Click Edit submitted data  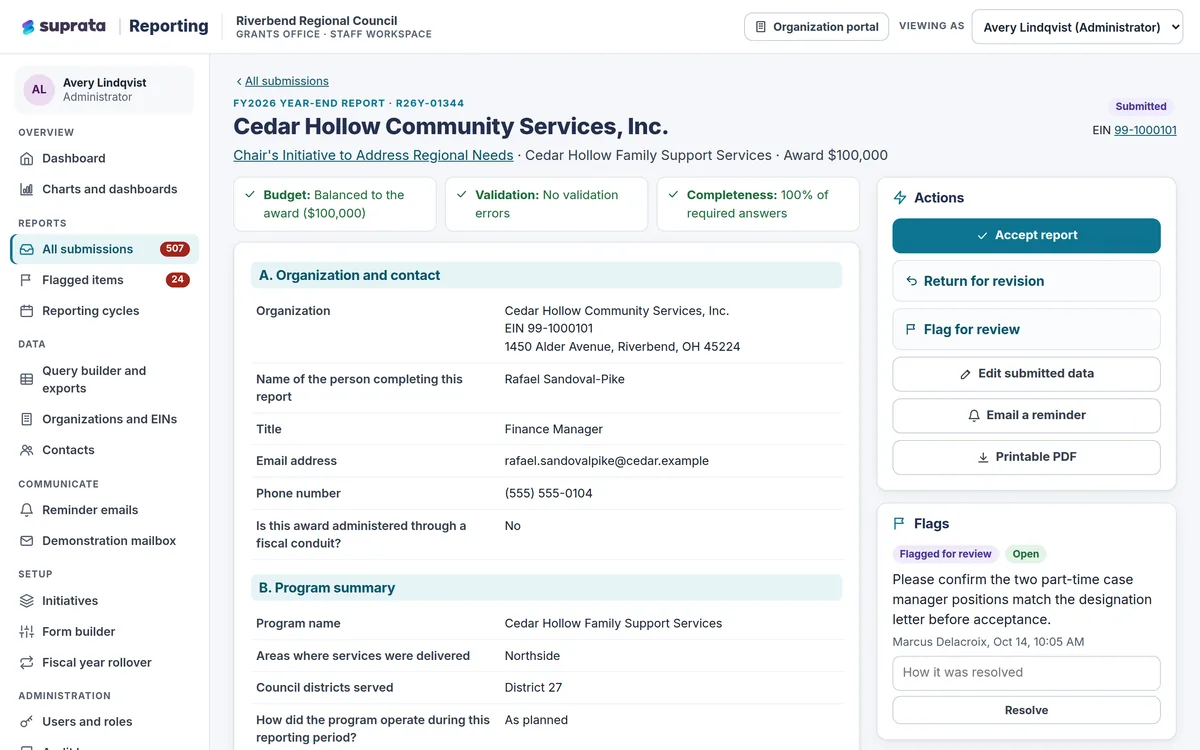click(x=1026, y=374)
